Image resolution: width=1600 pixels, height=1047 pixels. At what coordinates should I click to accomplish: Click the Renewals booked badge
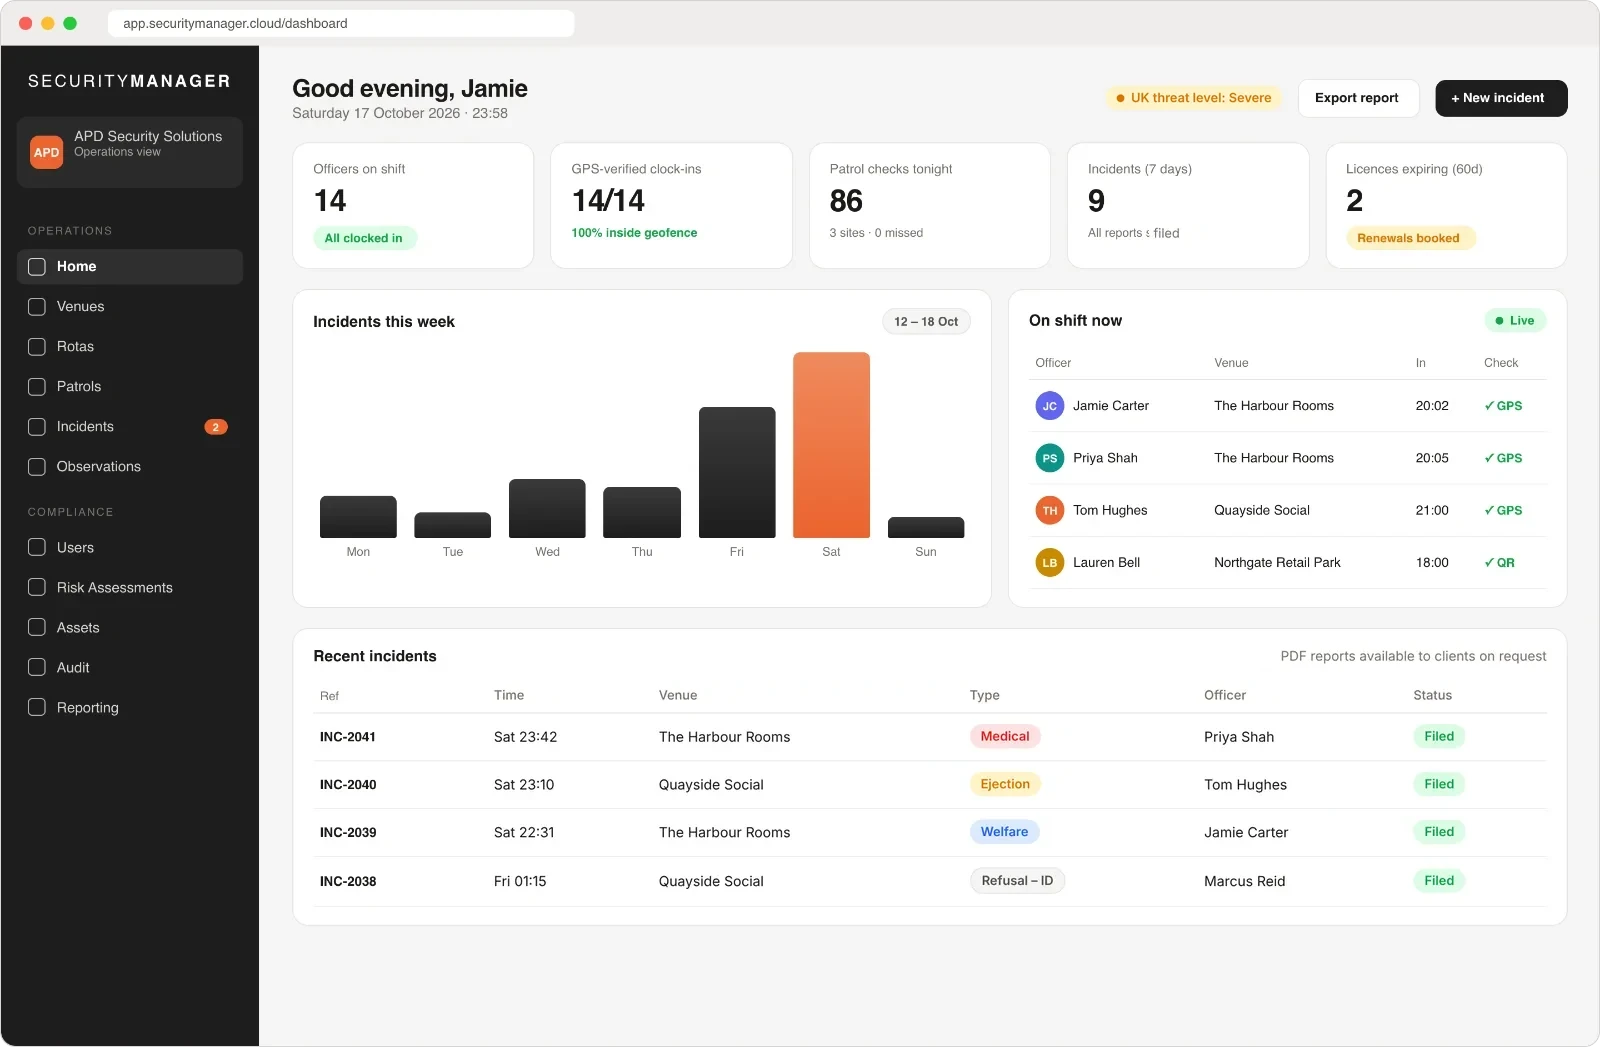(x=1409, y=238)
